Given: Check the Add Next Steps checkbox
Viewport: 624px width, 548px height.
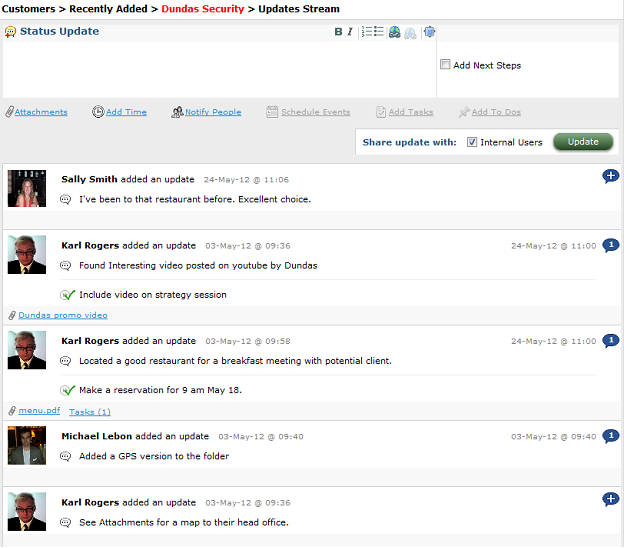Looking at the screenshot, I should coord(445,64).
